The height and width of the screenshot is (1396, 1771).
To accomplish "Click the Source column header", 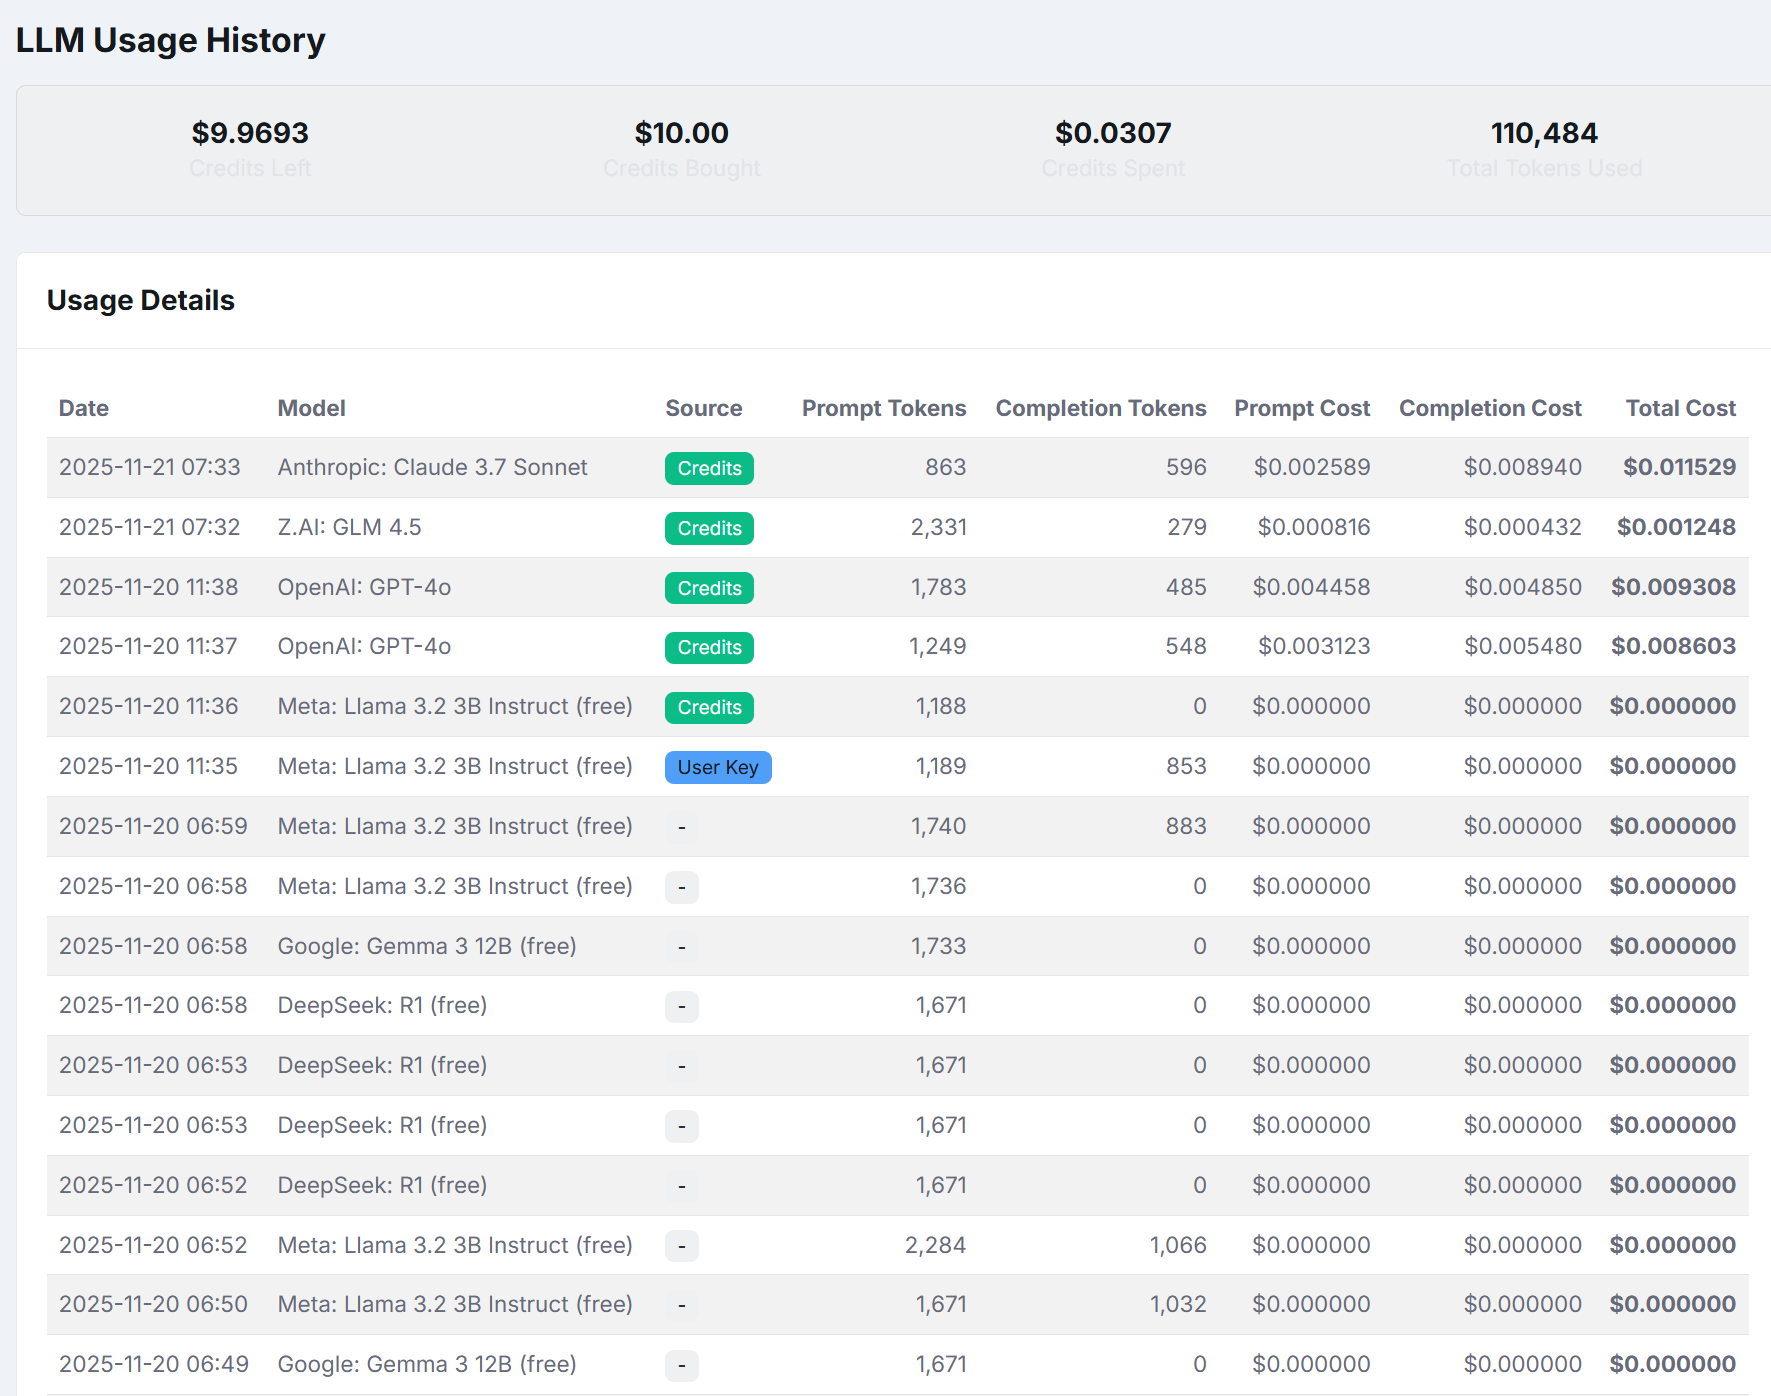I will [704, 408].
